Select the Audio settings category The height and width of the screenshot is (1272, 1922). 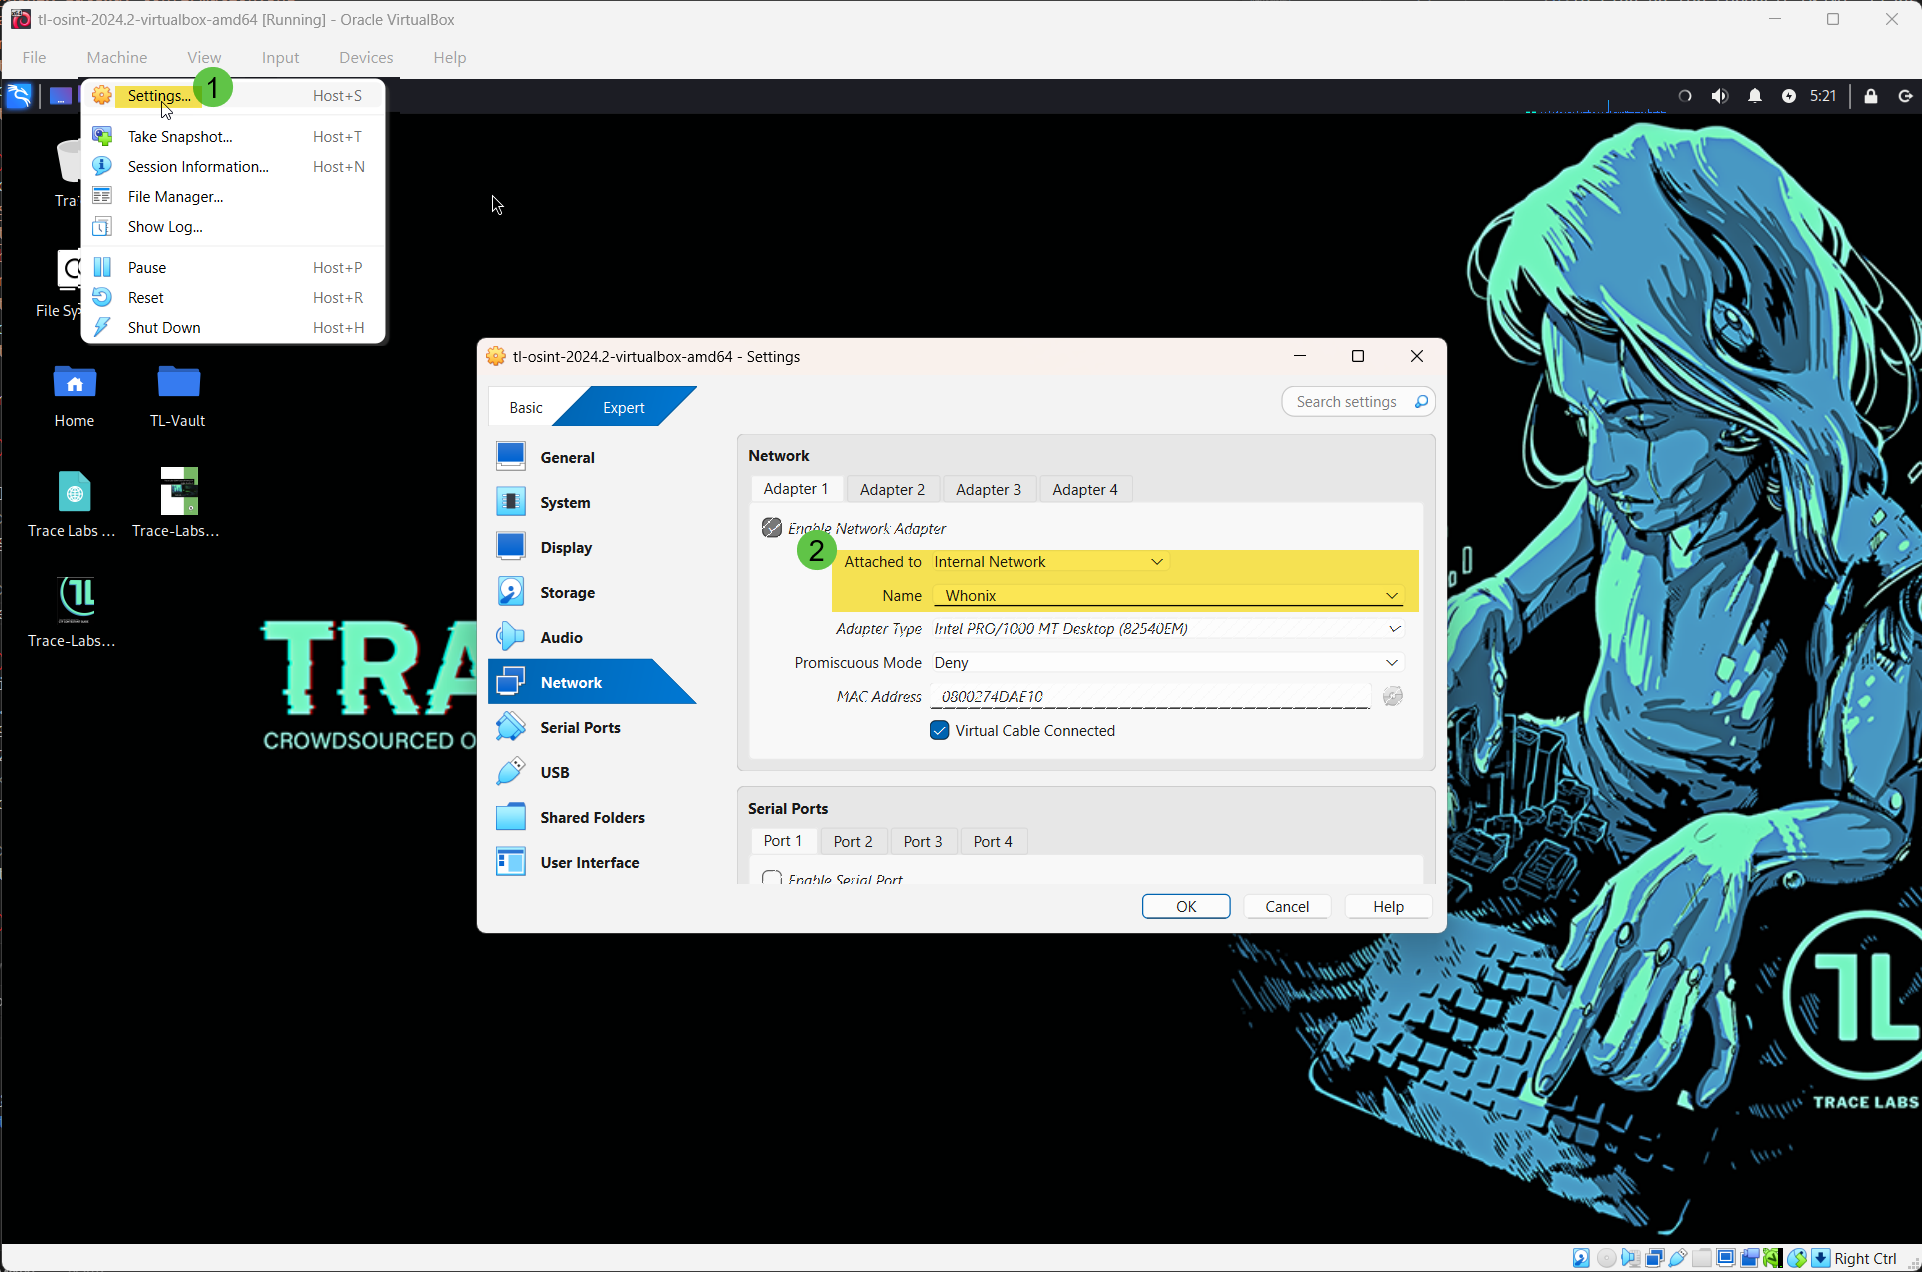(562, 636)
